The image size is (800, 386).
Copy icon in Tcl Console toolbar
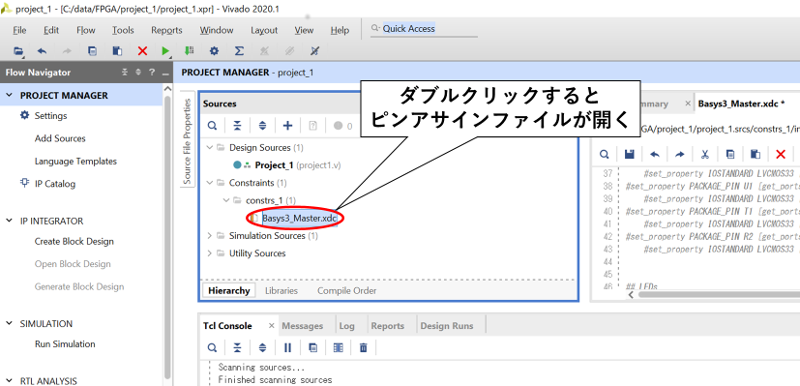pos(313,348)
